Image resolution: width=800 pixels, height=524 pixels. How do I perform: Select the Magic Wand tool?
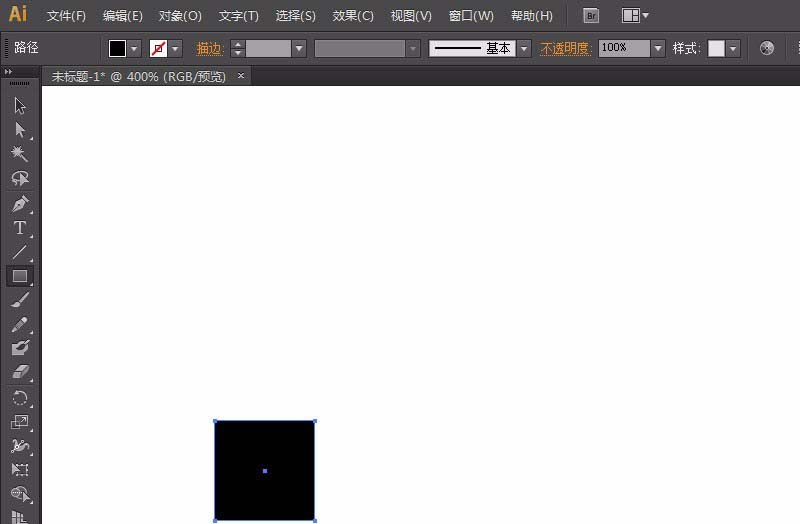pyautogui.click(x=20, y=154)
